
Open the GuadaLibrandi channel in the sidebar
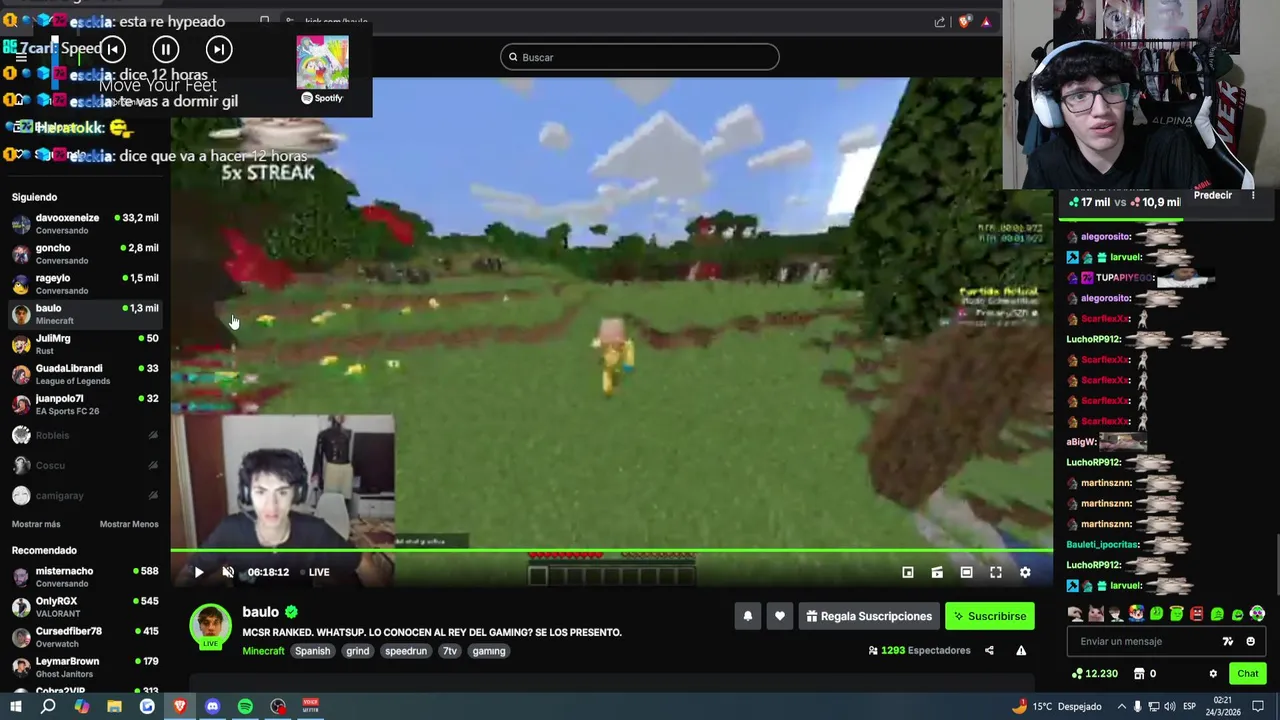85,374
